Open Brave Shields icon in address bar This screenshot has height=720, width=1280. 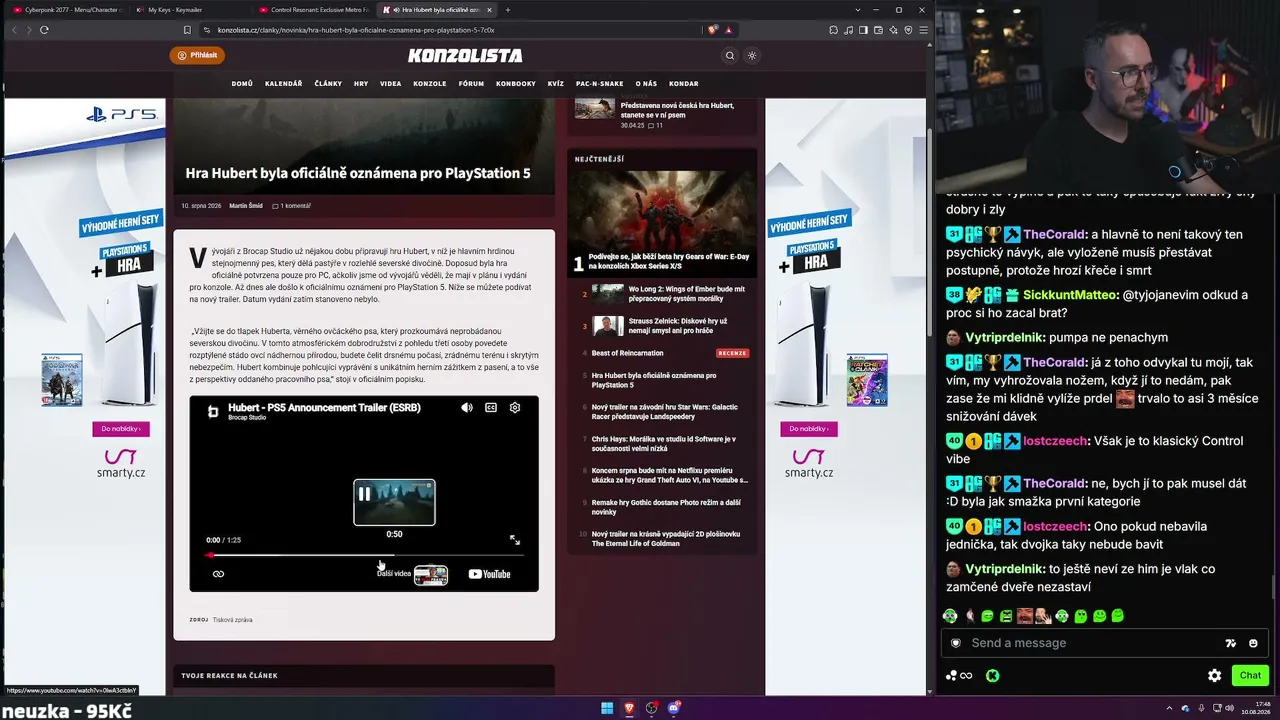click(712, 30)
